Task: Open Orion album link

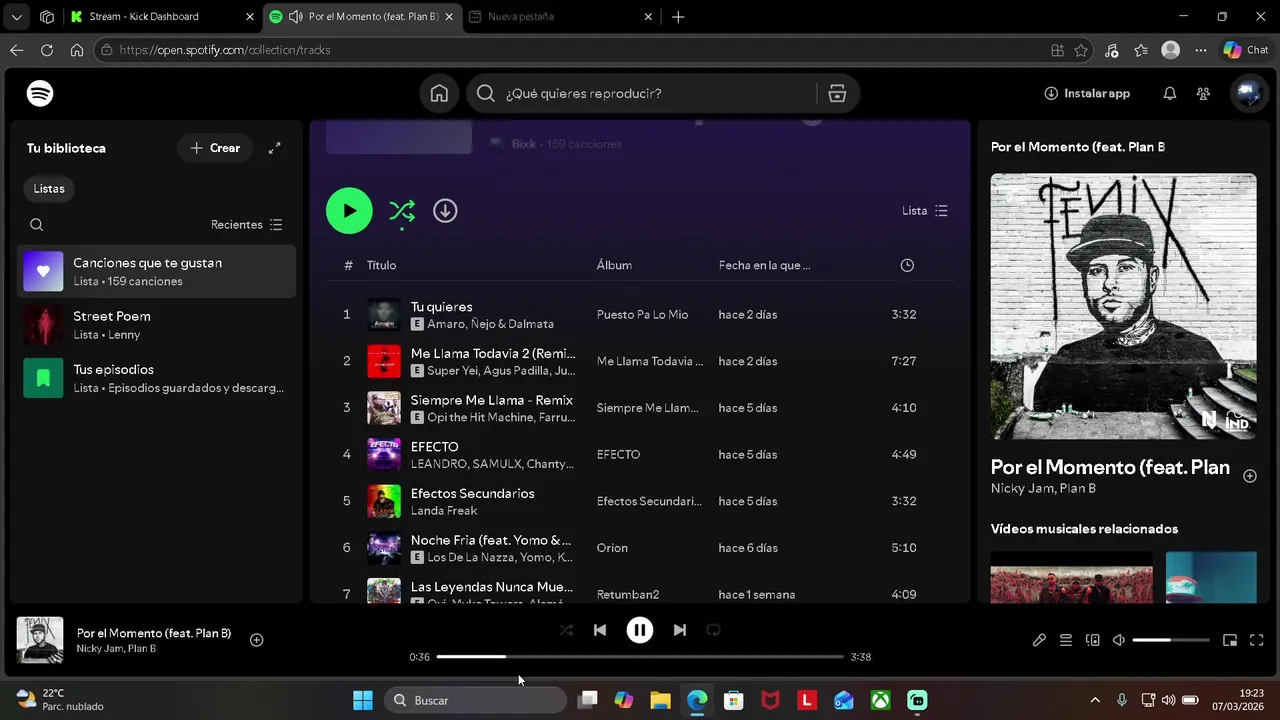Action: (612, 548)
